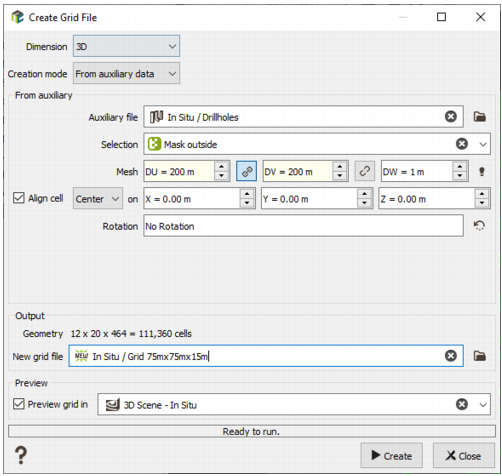Click the Create button
This screenshot has width=502, height=476.
pos(391,455)
